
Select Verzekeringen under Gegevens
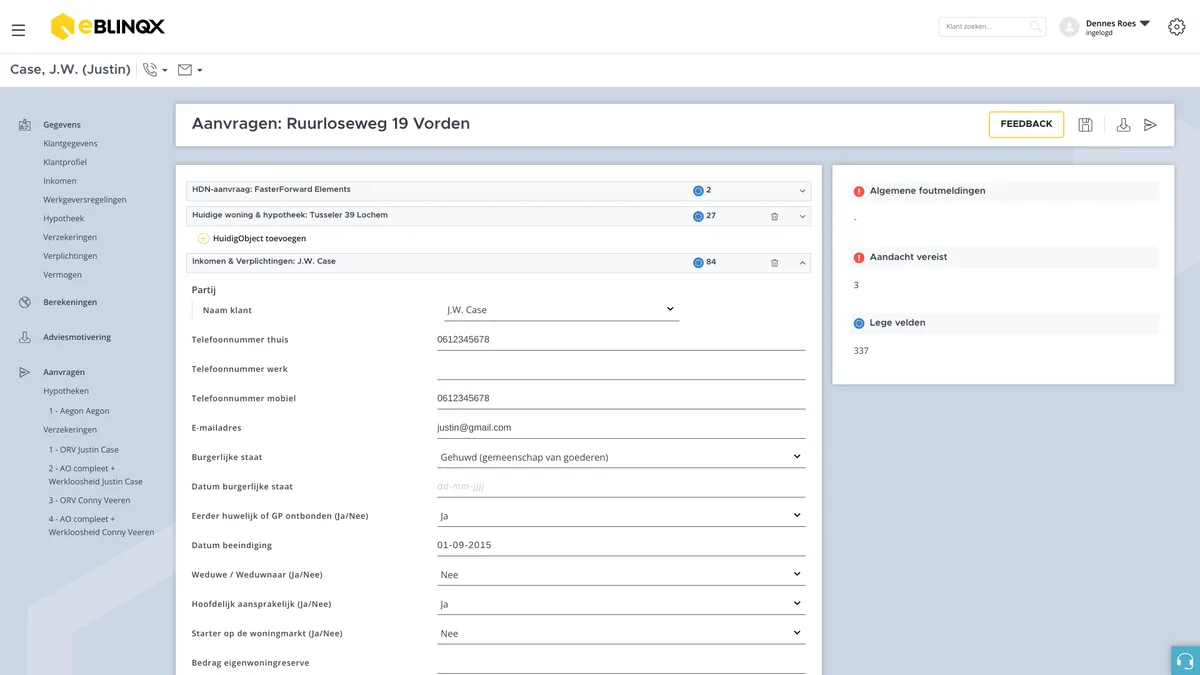point(70,237)
